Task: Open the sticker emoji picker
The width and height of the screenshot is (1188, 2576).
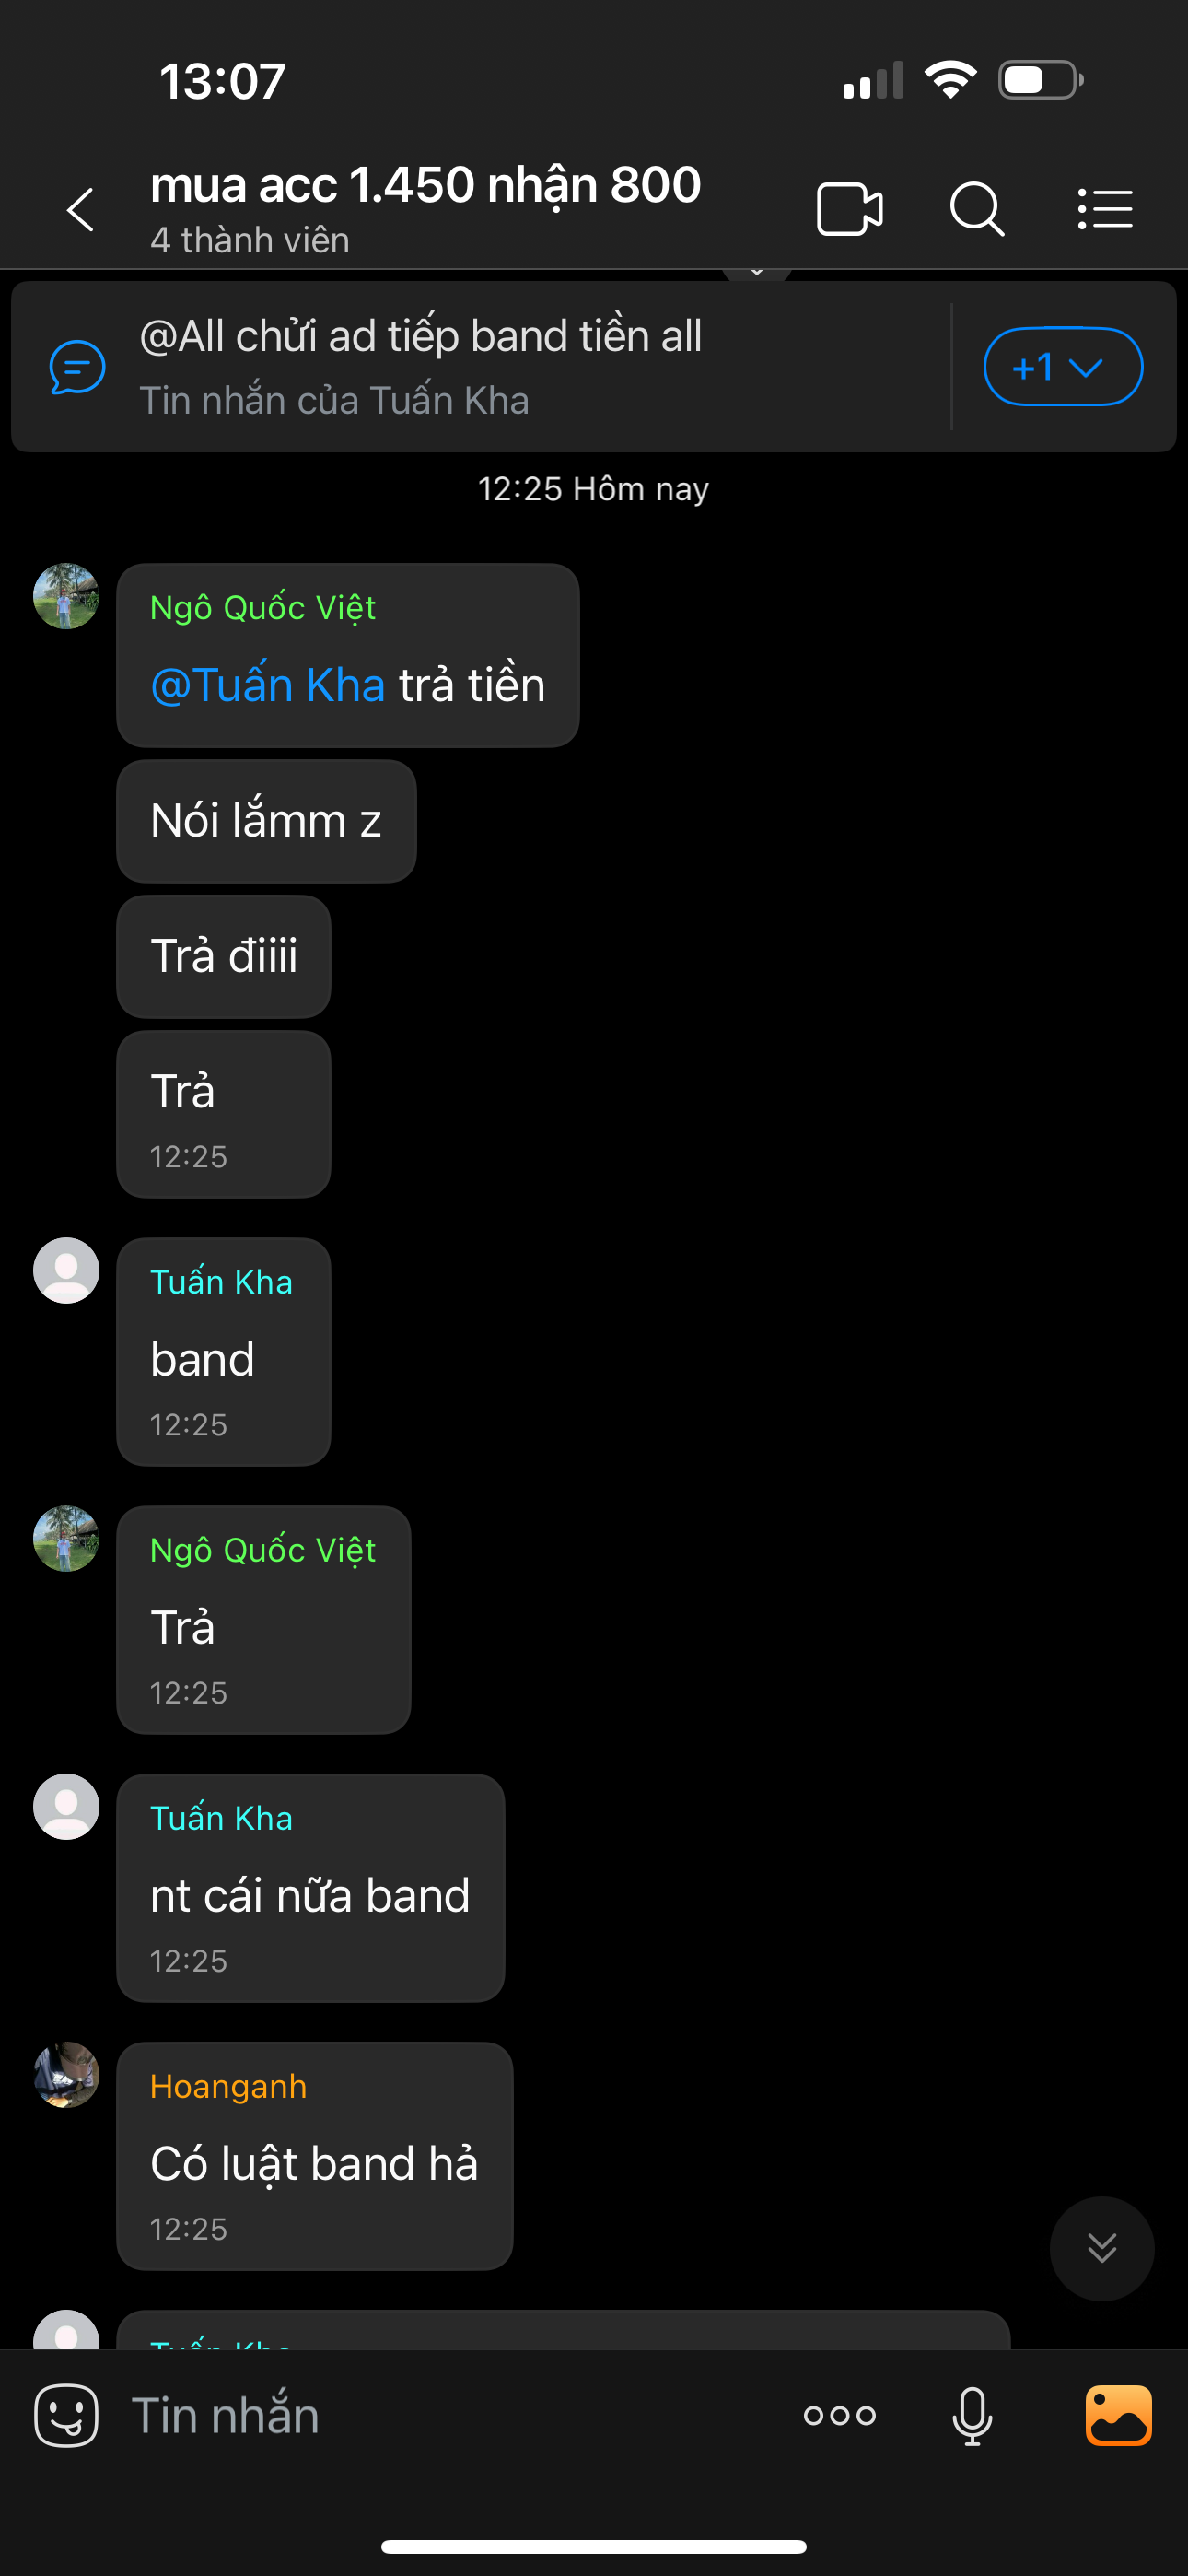Action: tap(66, 2415)
